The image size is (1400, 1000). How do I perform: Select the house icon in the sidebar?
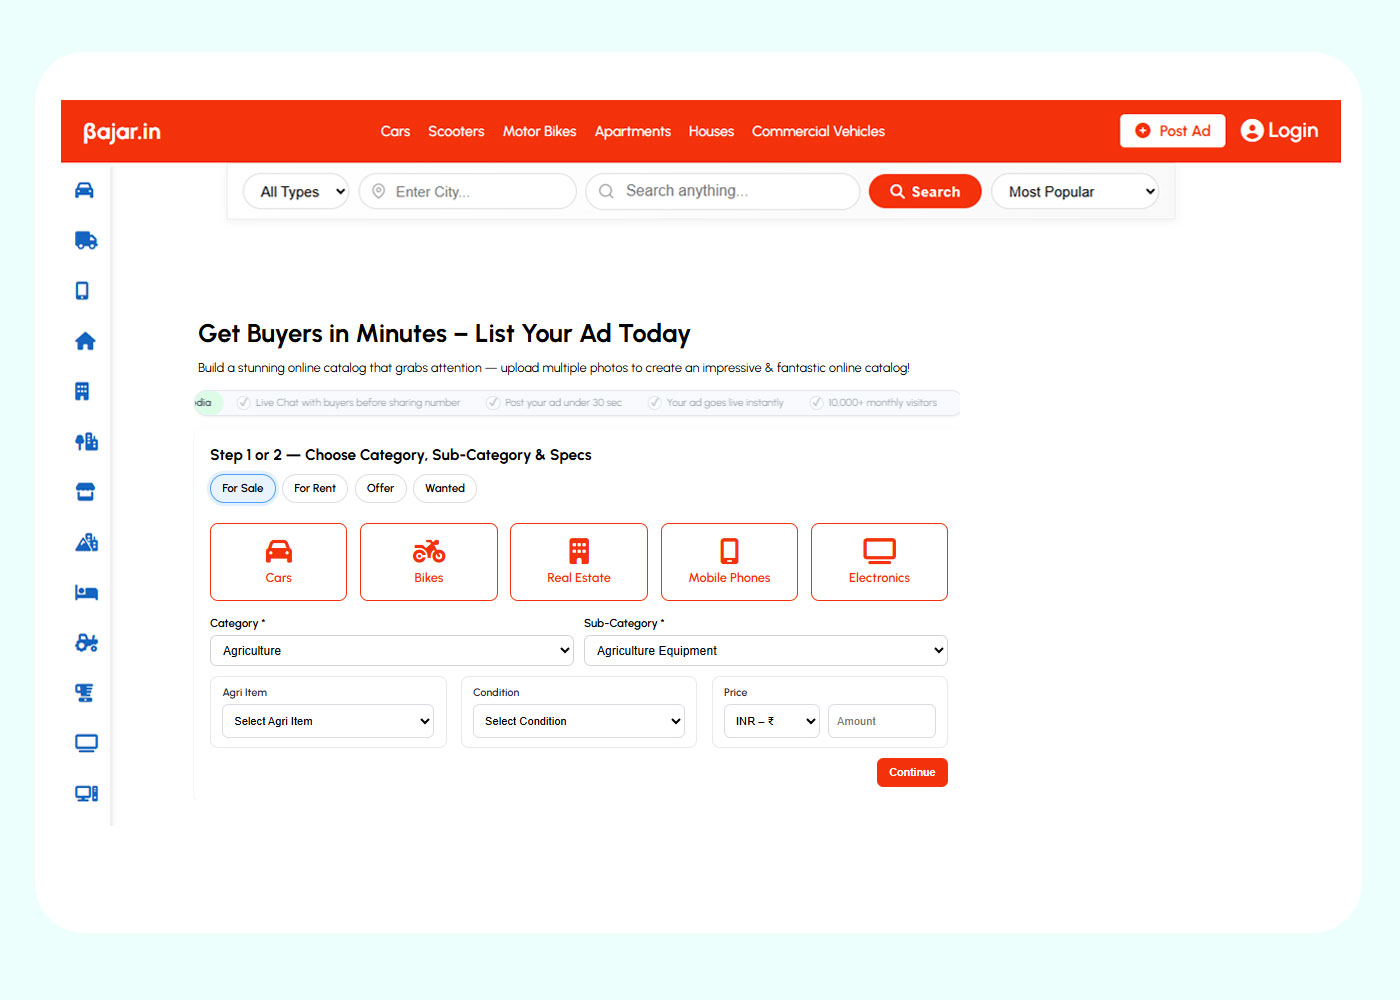pos(85,340)
